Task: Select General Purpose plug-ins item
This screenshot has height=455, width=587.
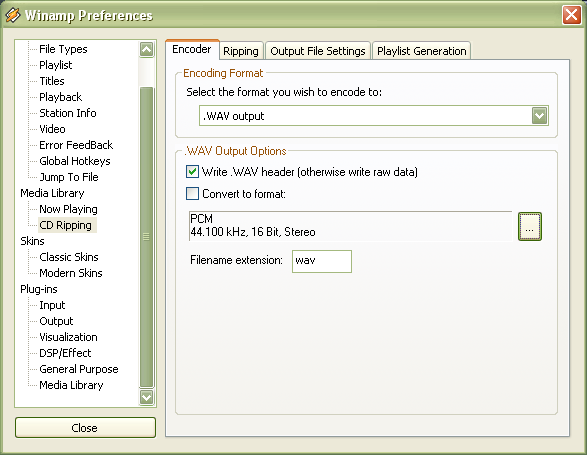Action: 79,369
